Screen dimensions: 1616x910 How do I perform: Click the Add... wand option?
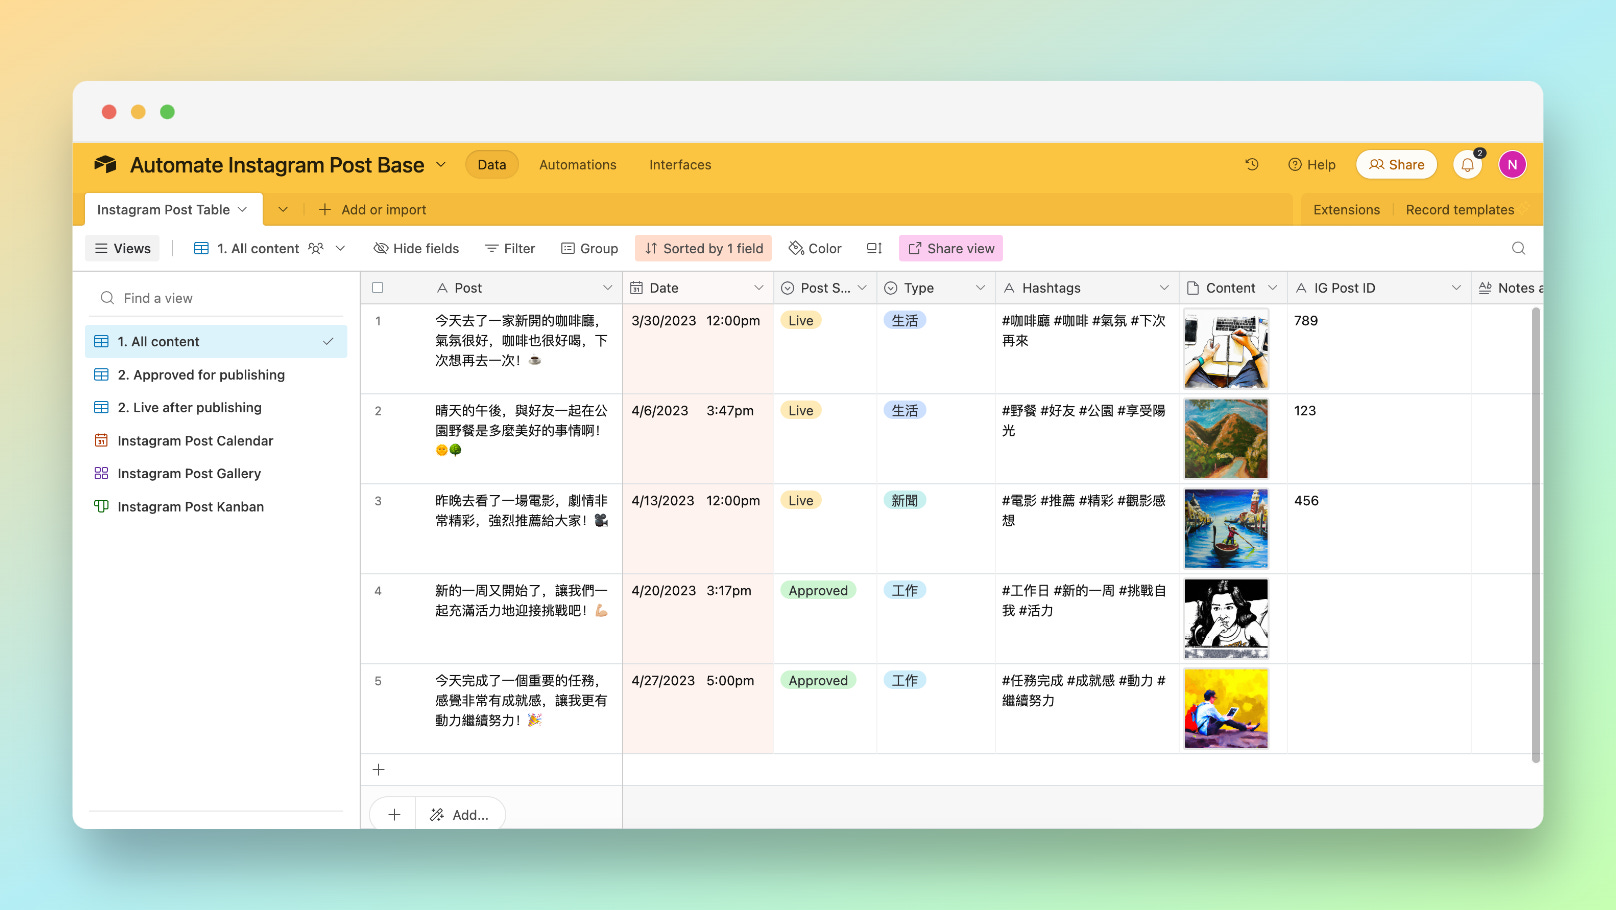click(x=460, y=814)
